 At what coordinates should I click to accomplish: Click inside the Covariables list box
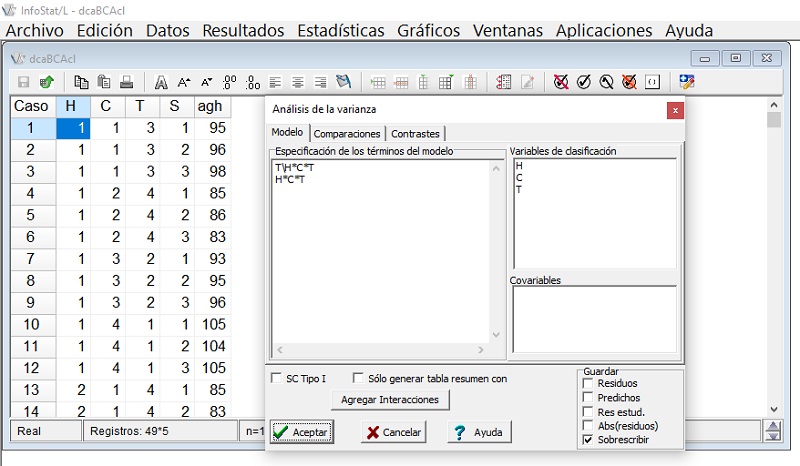point(593,320)
